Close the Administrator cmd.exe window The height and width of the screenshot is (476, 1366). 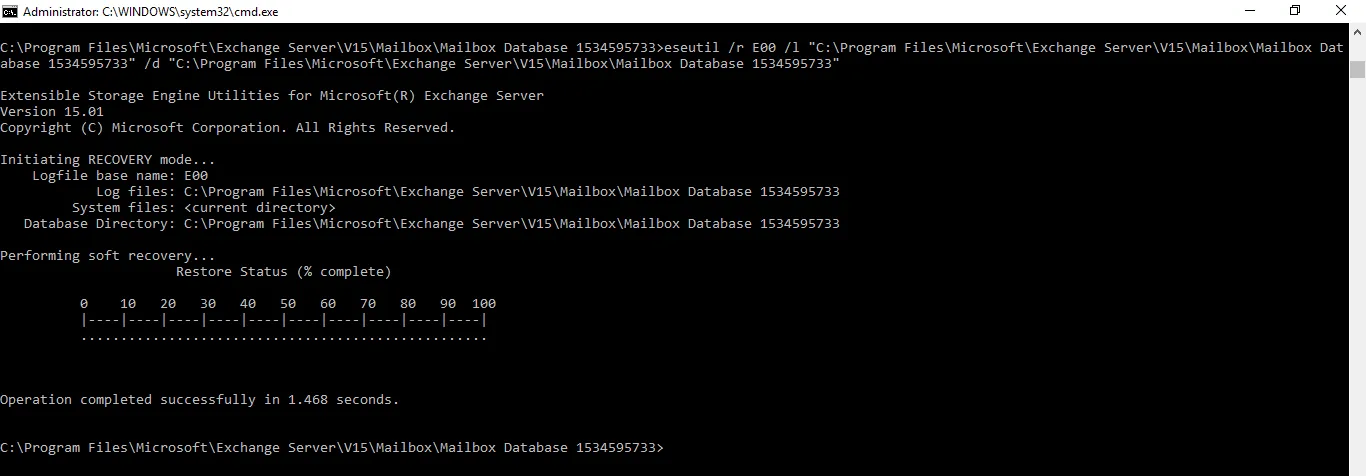pyautogui.click(x=1341, y=11)
